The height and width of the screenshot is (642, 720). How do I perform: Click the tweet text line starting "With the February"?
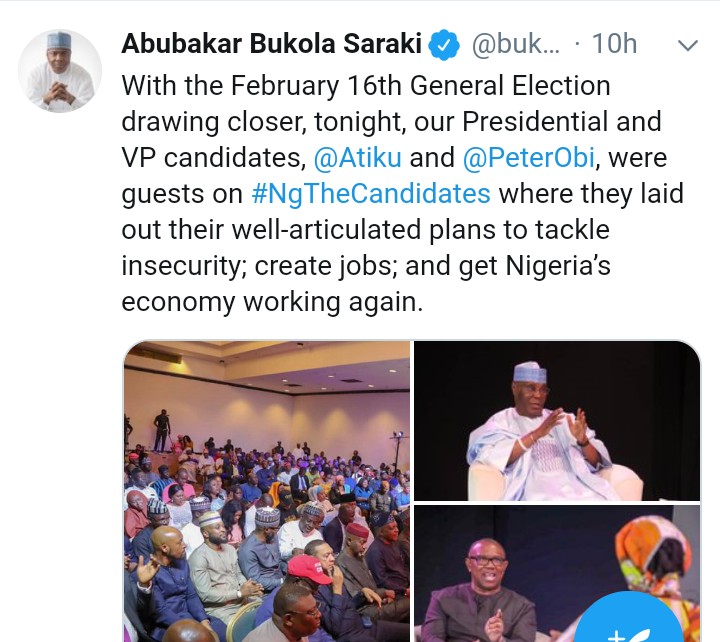click(365, 86)
